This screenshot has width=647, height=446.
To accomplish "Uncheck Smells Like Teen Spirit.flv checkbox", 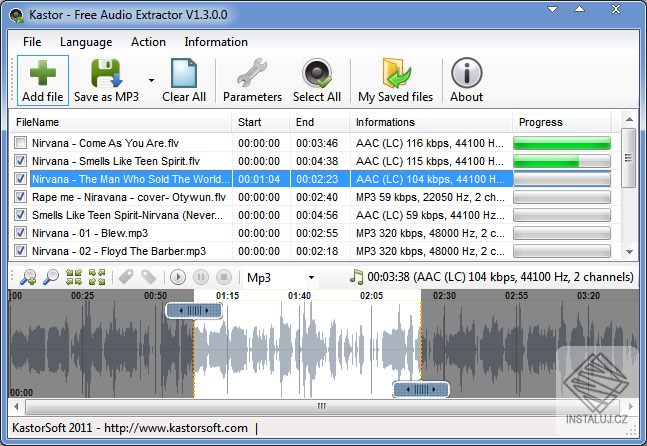I will [x=20, y=161].
